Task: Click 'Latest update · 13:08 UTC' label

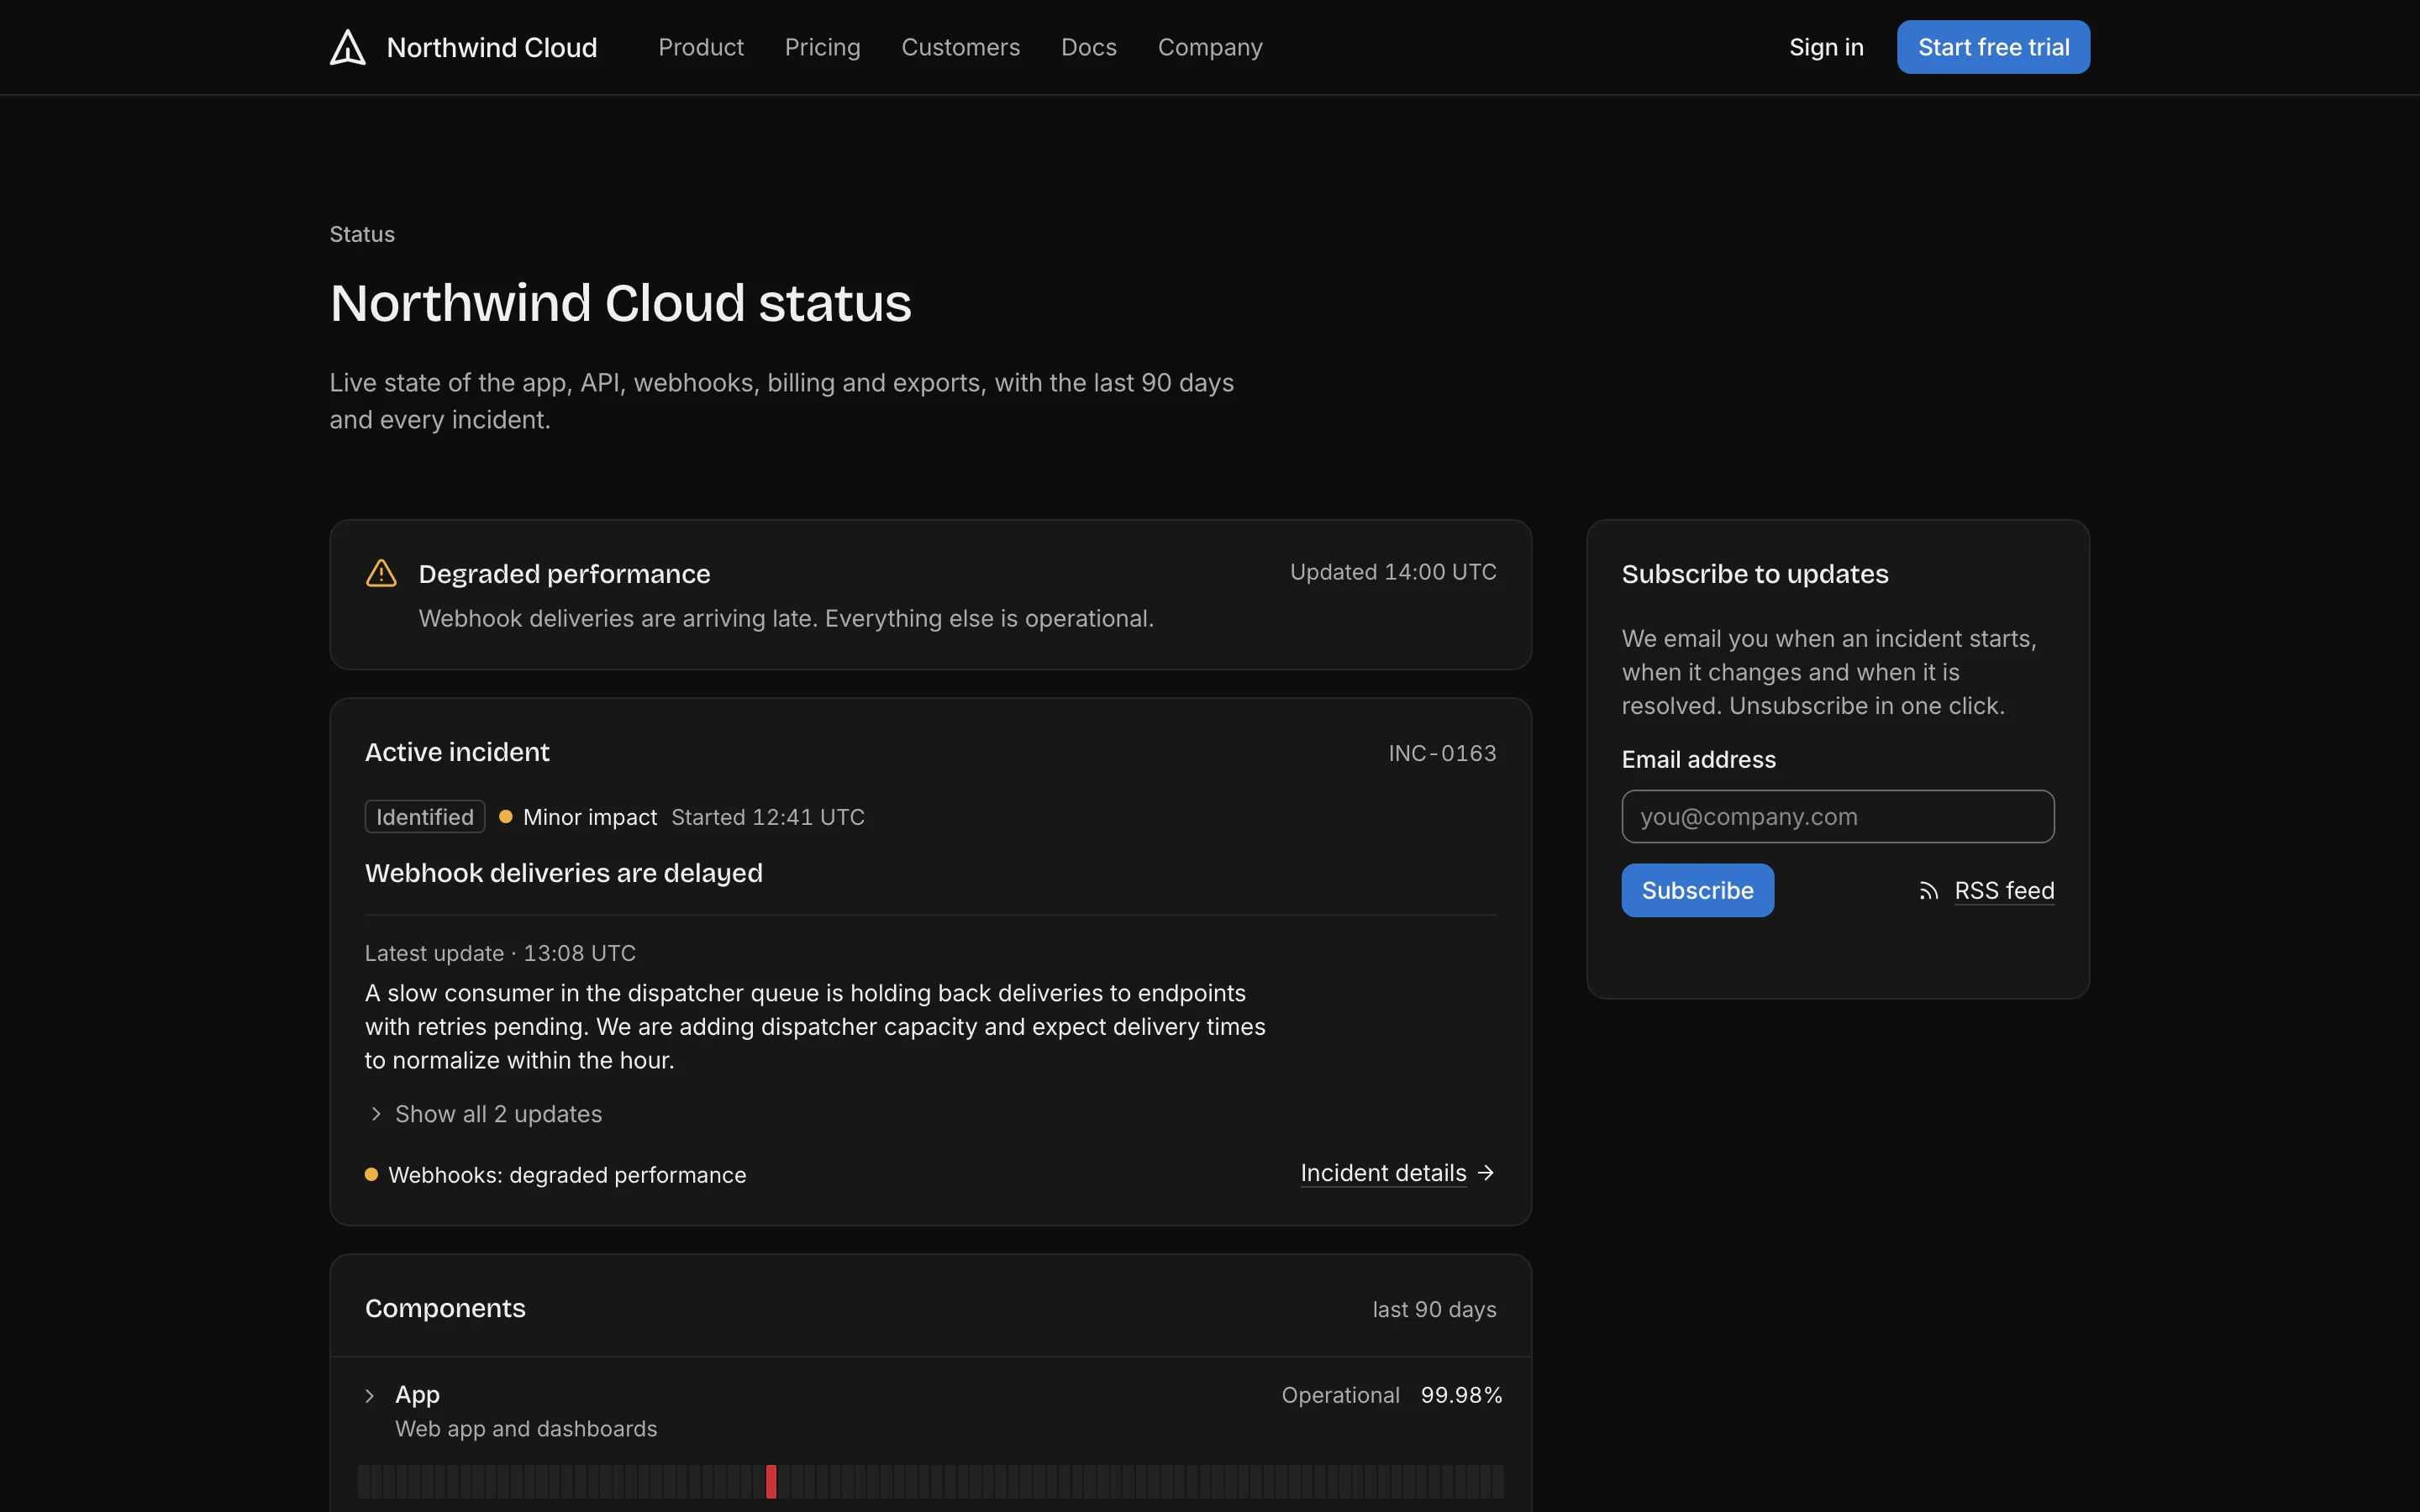Action: (500, 953)
